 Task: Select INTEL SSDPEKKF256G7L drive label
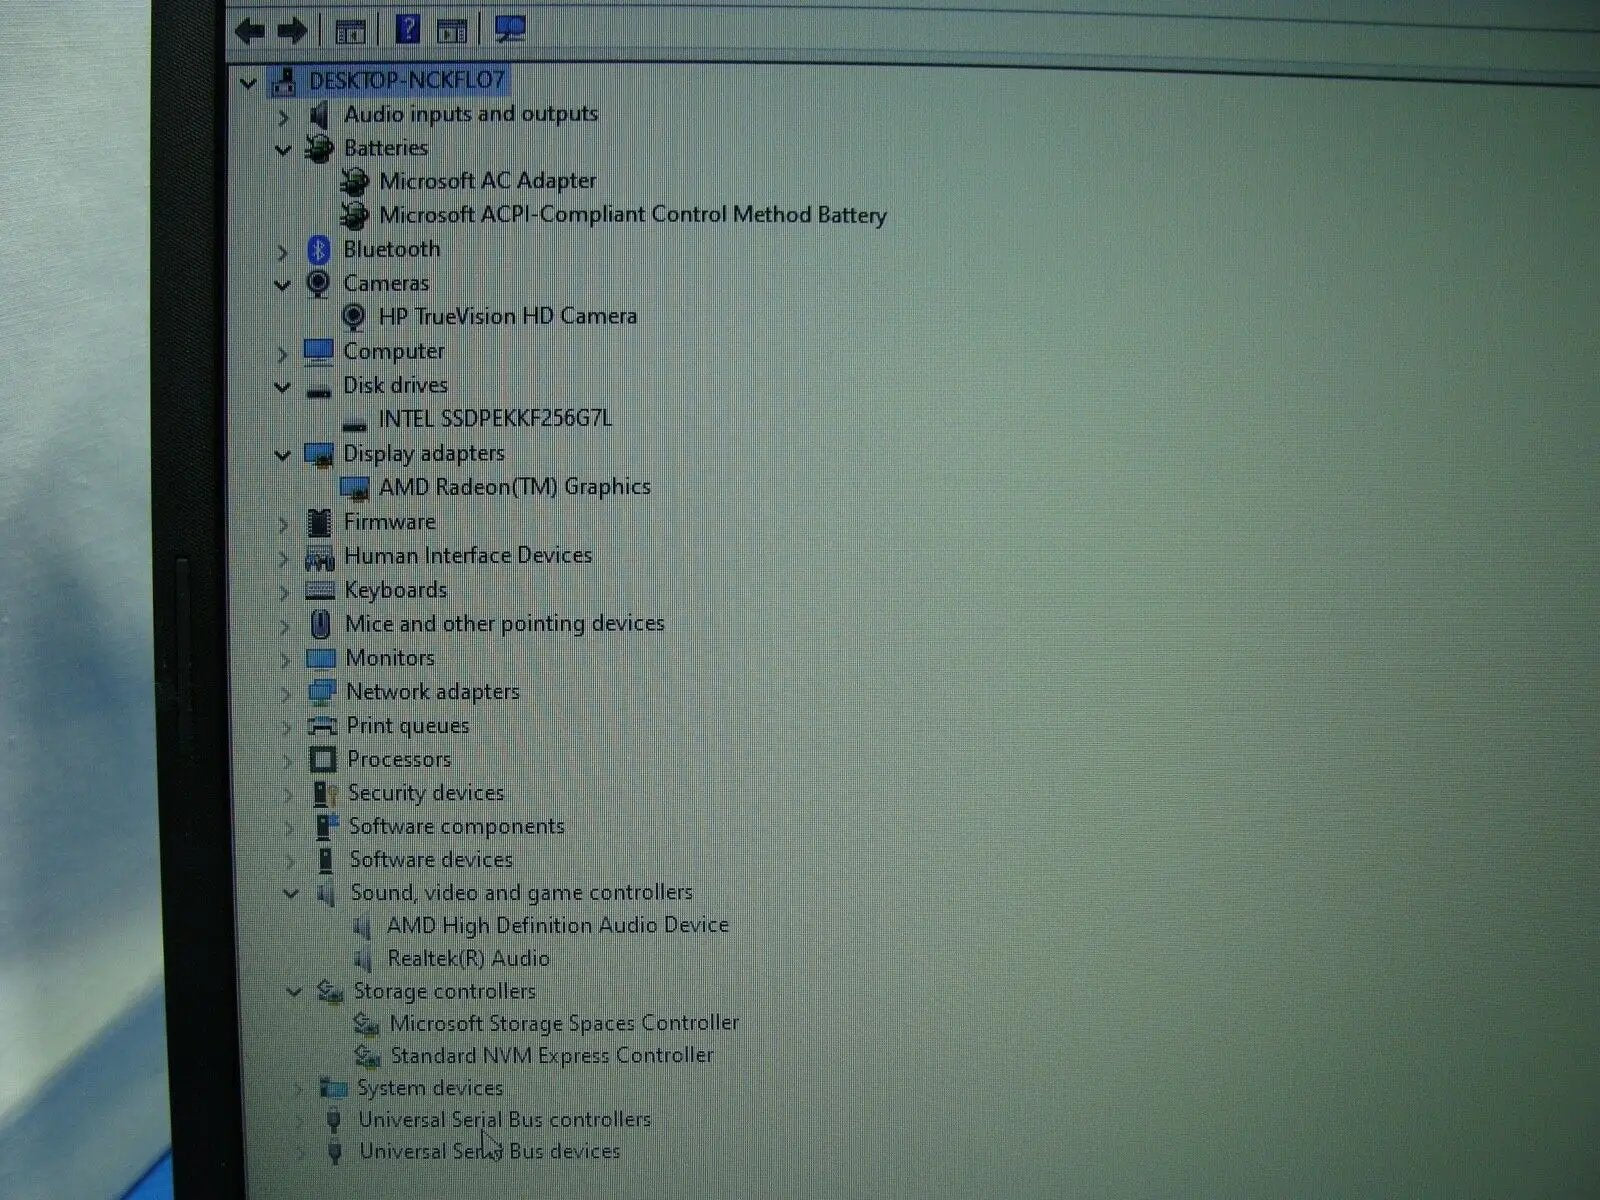tap(495, 418)
